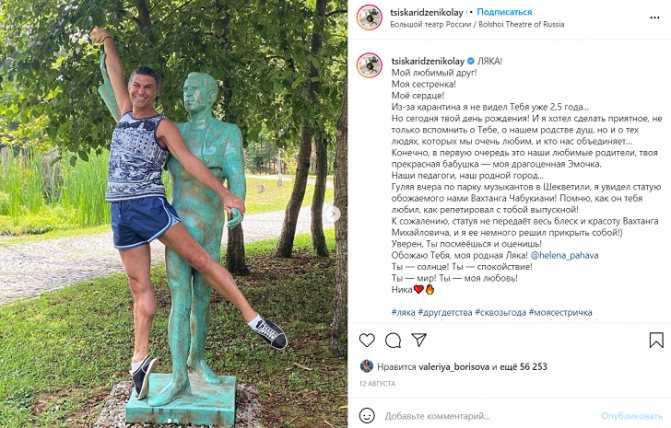The height and width of the screenshot is (428, 671).
Task: Open the 12 августа post date
Action: (x=377, y=384)
